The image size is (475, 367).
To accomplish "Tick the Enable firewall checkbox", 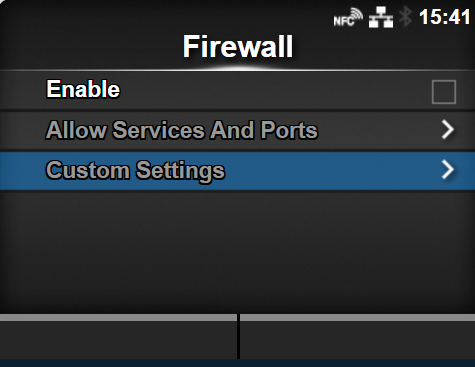I will point(444,92).
